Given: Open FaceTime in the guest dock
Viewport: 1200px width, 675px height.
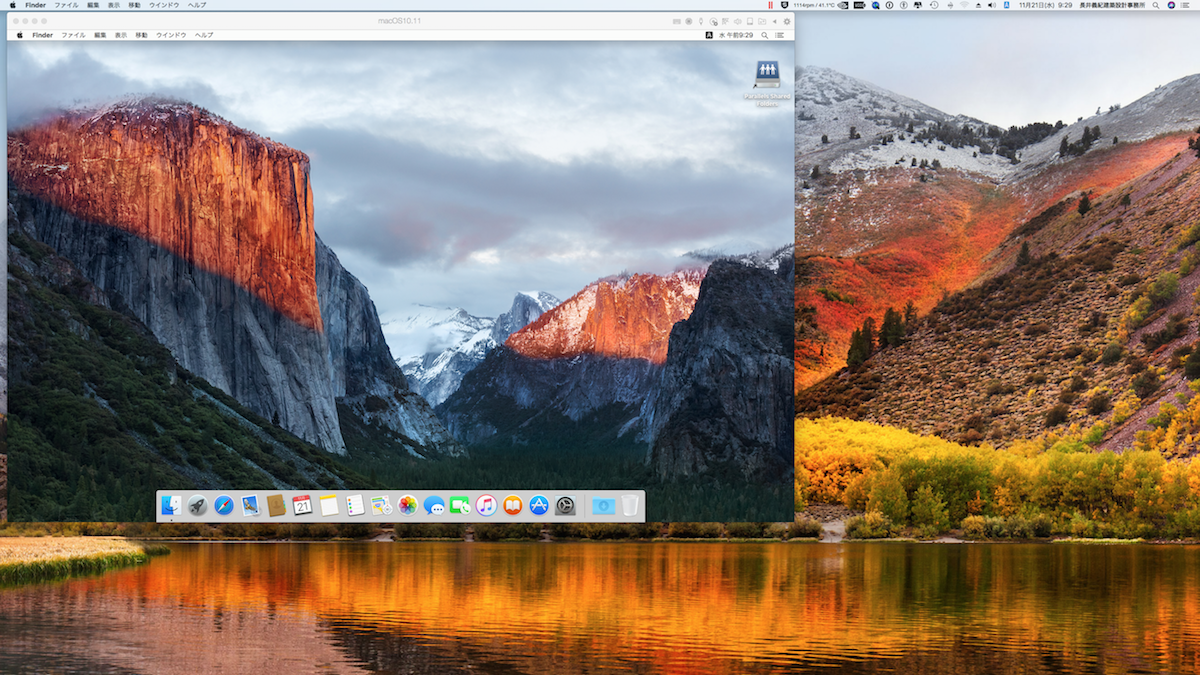Looking at the screenshot, I should (x=460, y=506).
